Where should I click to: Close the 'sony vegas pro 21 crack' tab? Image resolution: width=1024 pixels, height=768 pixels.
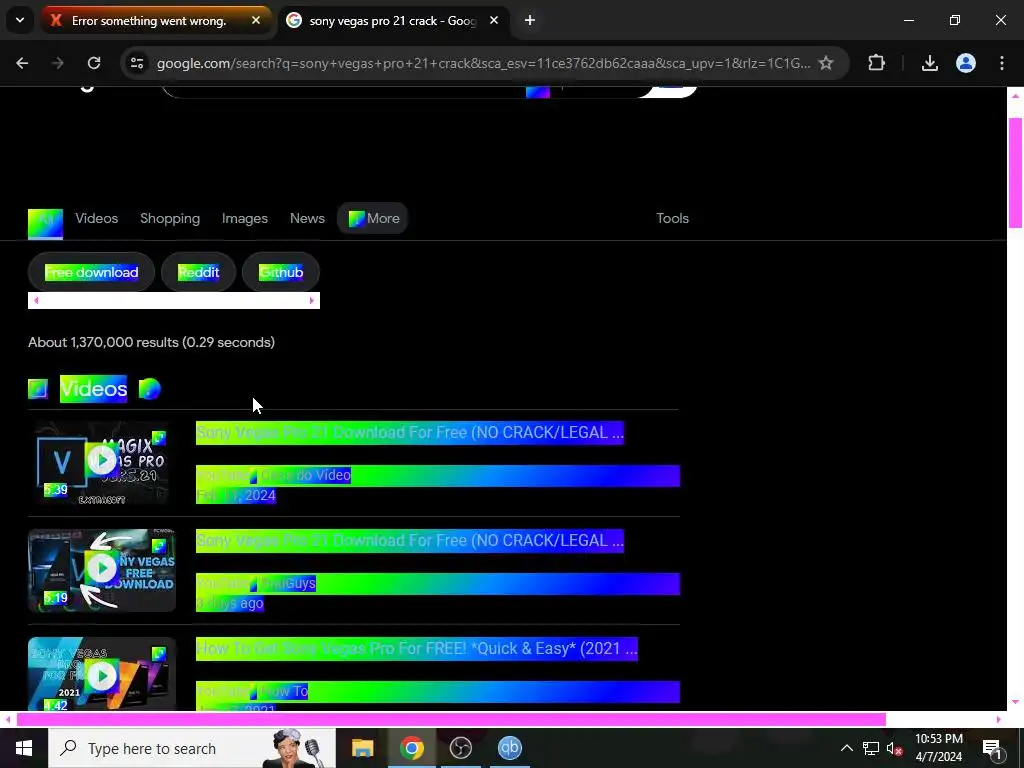494,20
